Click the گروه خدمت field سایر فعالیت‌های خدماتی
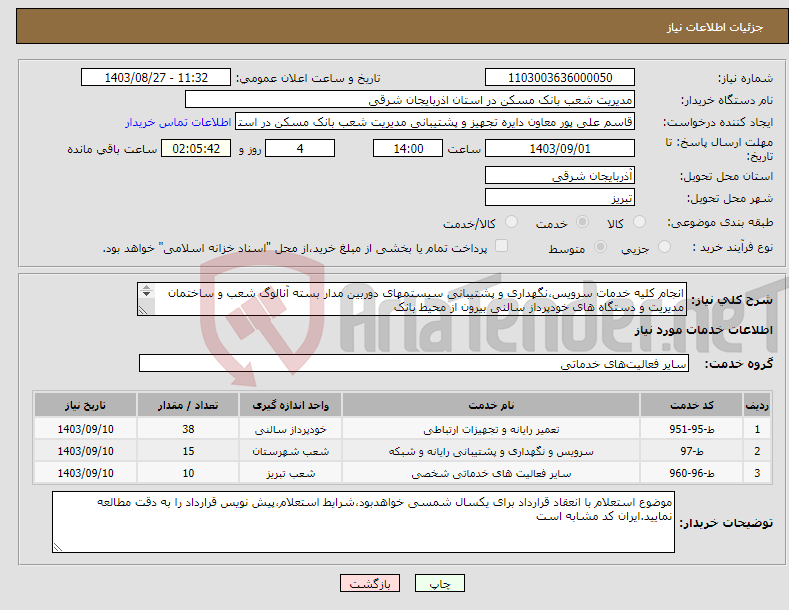The height and width of the screenshot is (610, 789). [414, 363]
